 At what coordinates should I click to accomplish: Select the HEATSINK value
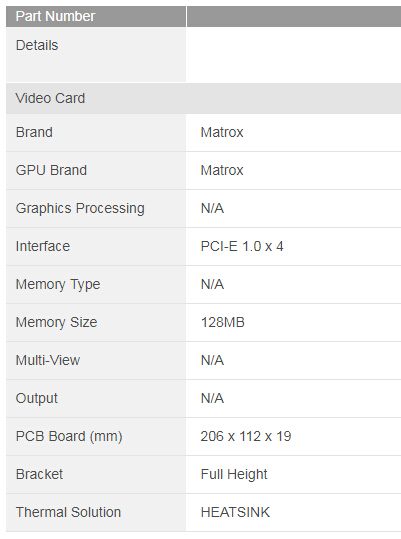pos(235,513)
